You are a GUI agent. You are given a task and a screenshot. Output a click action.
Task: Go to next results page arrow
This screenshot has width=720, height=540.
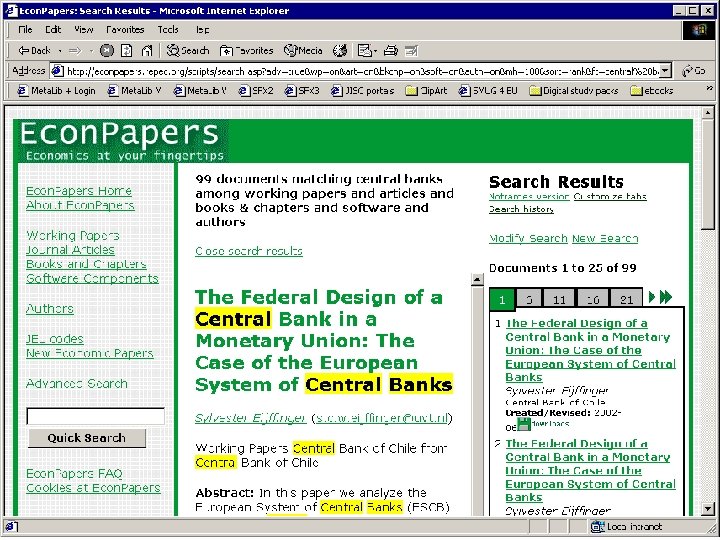click(x=652, y=298)
